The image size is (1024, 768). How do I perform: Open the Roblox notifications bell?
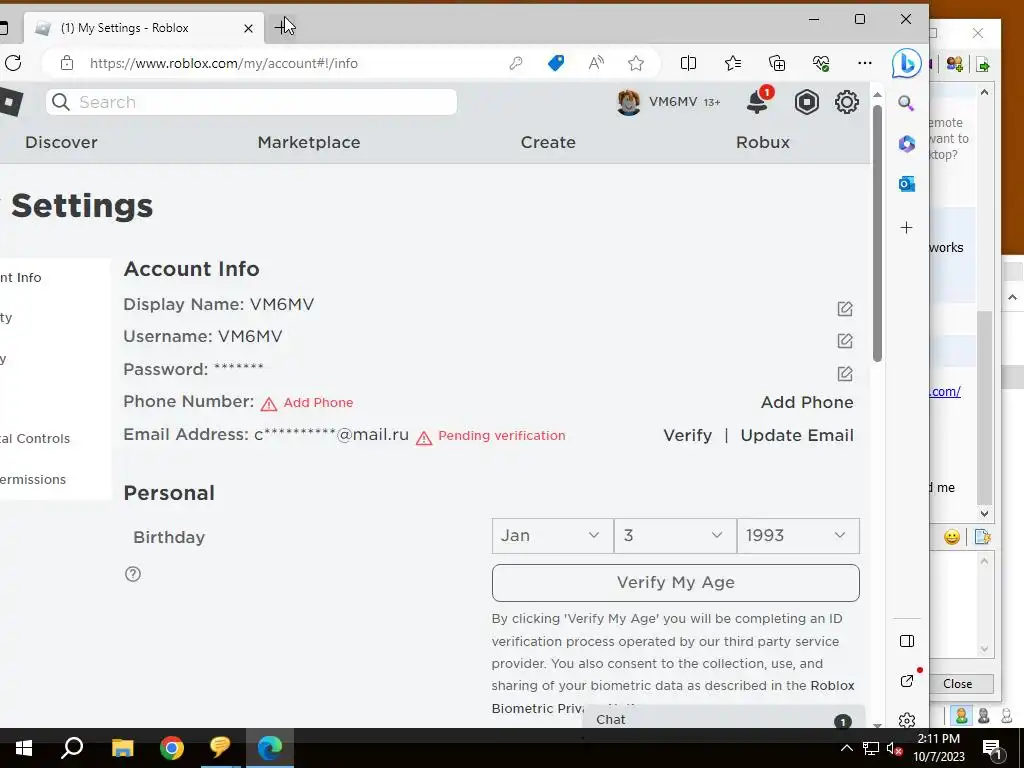tap(758, 101)
